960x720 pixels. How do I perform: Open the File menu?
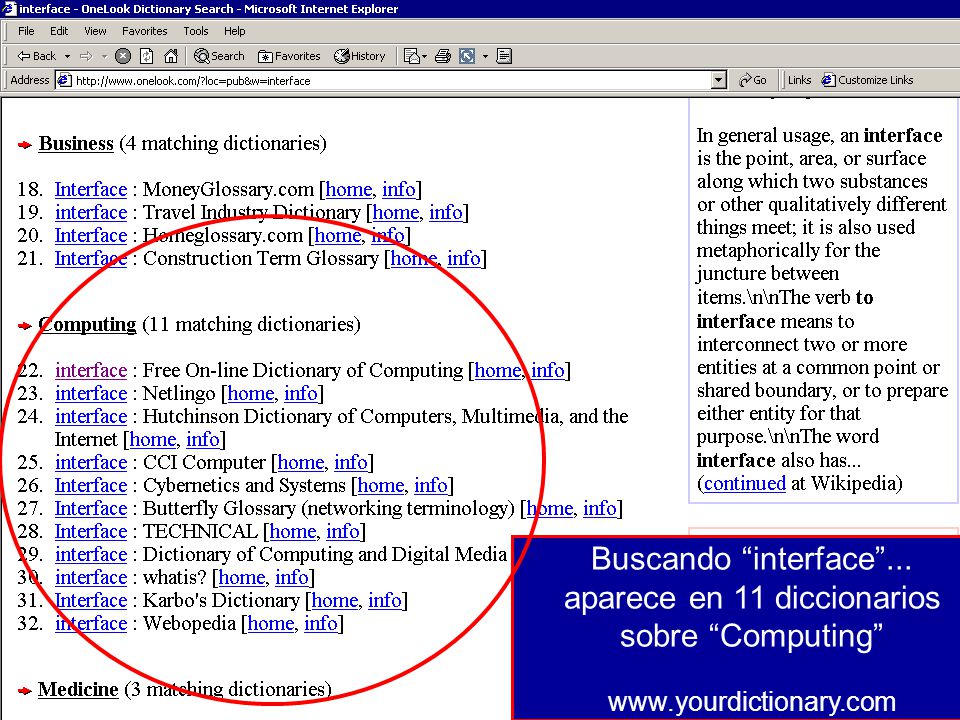26,31
